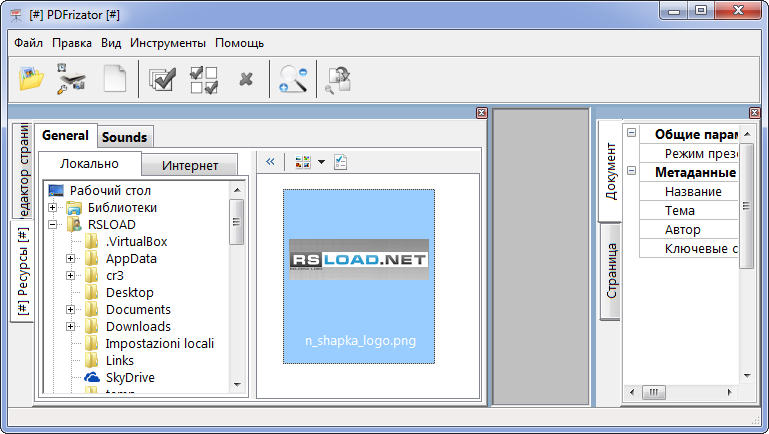
Task: Collapse the RSLOAD tree node
Action: (52, 225)
